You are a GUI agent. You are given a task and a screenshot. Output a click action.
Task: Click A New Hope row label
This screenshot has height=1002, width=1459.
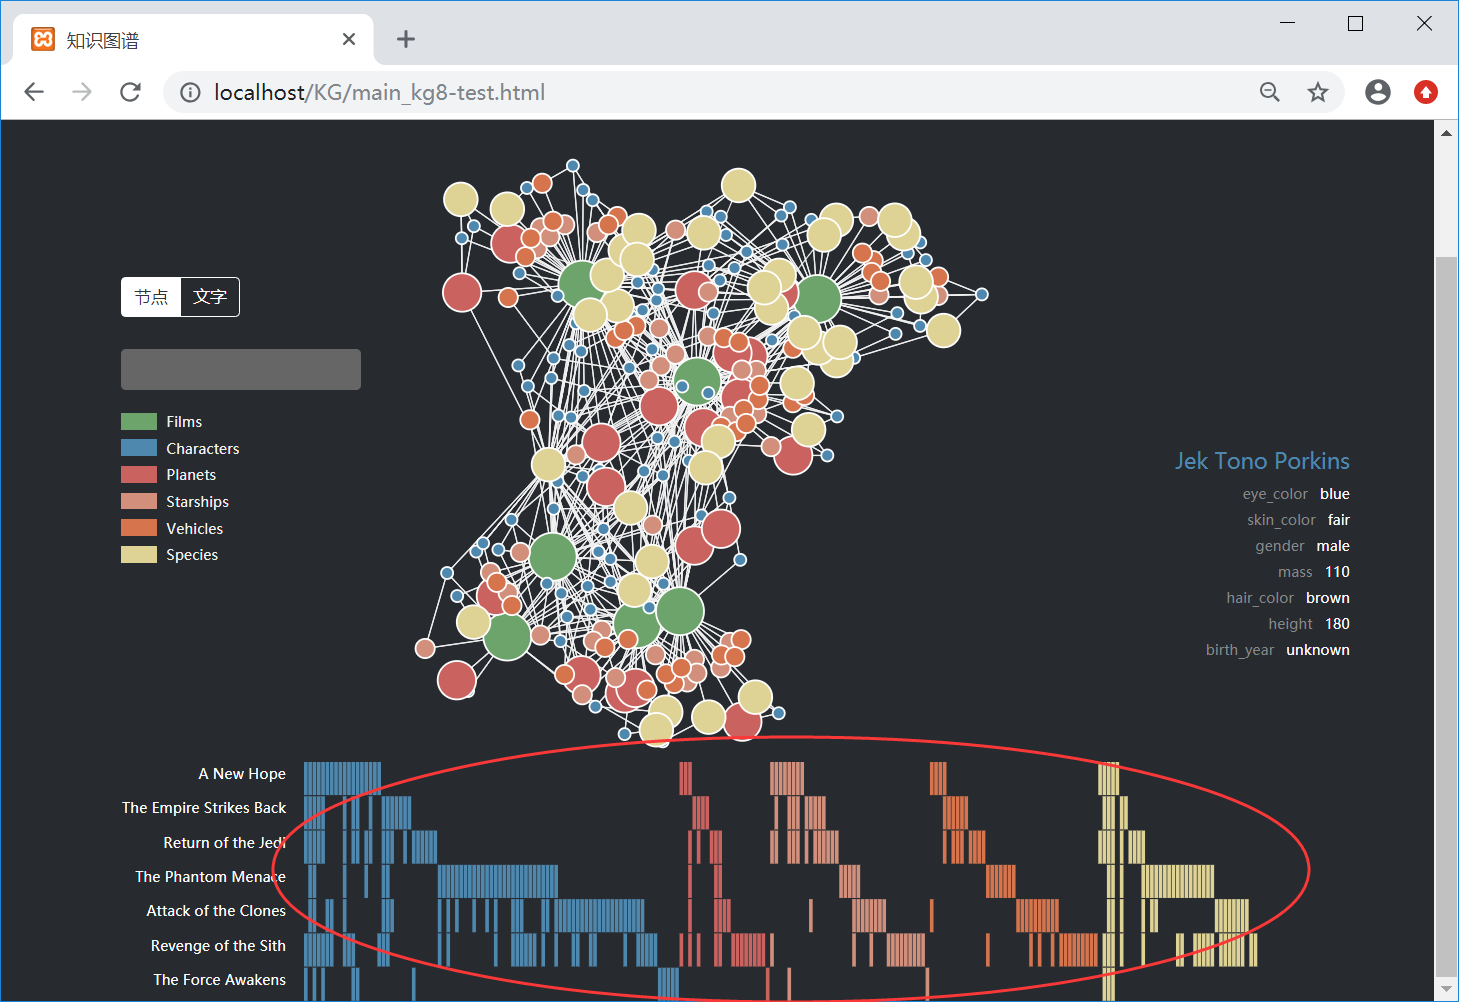coord(242,774)
